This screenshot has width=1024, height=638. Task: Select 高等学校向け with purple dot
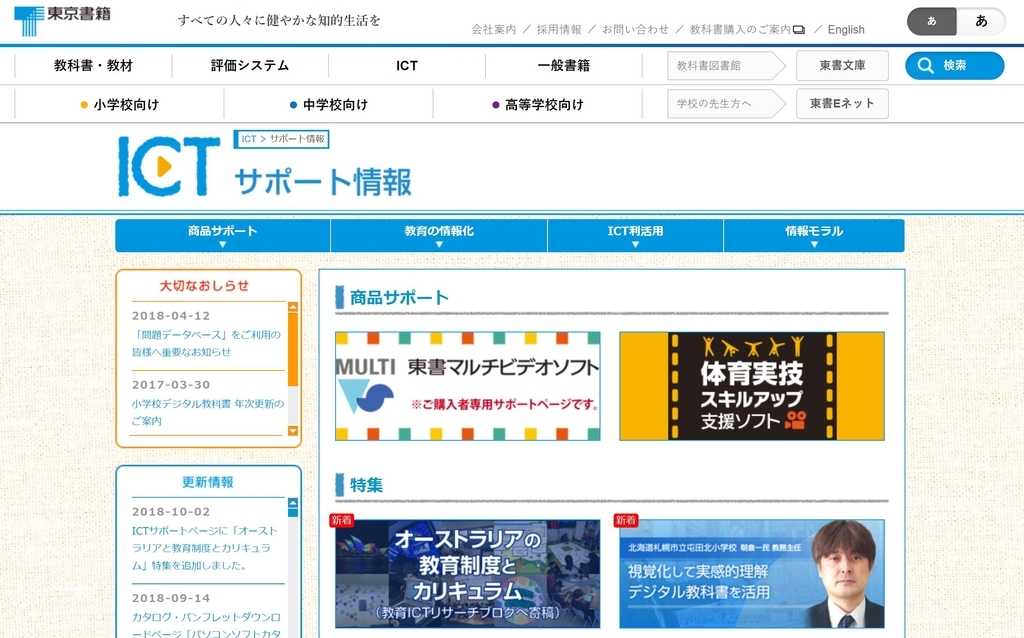pos(537,104)
